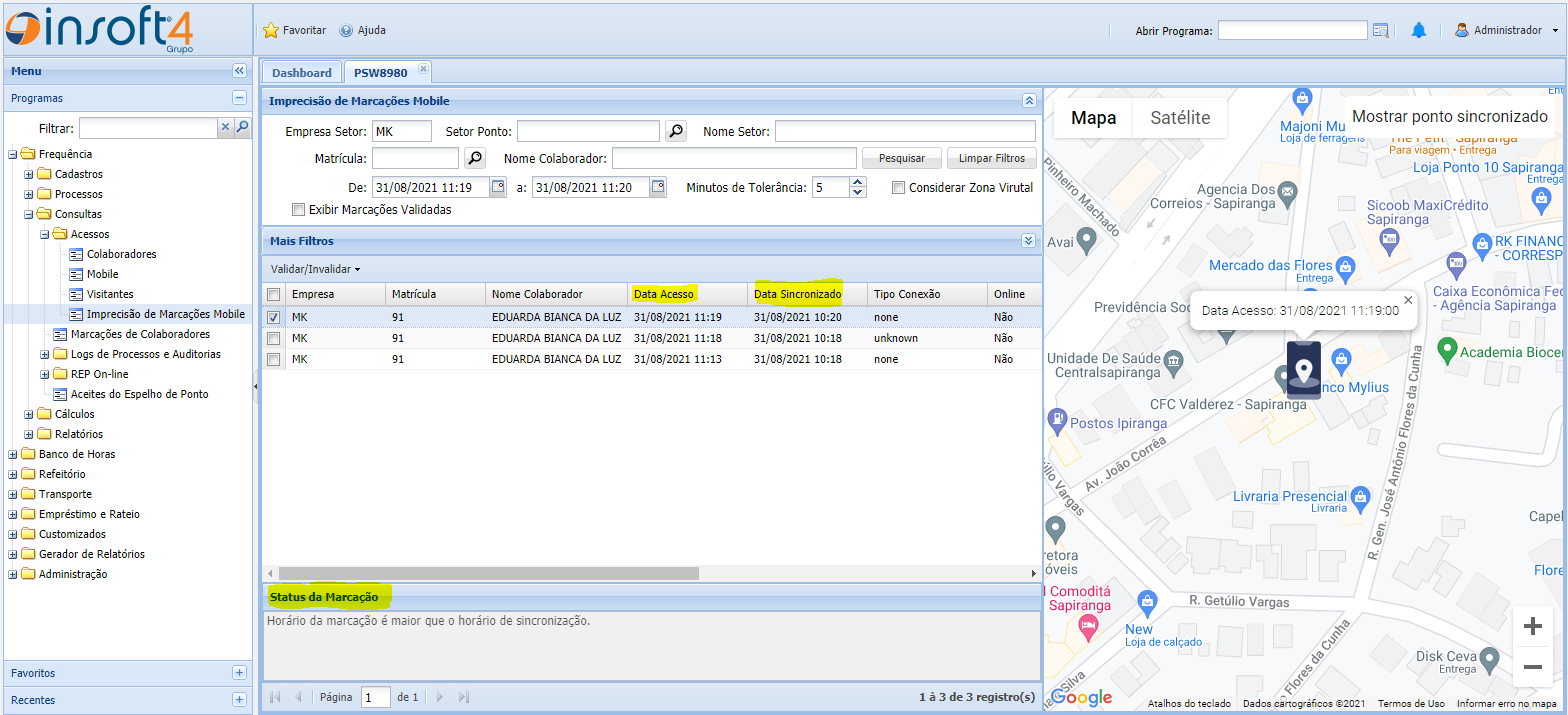1568x715 pixels.
Task: Click the Favoritar star icon
Action: 271,30
